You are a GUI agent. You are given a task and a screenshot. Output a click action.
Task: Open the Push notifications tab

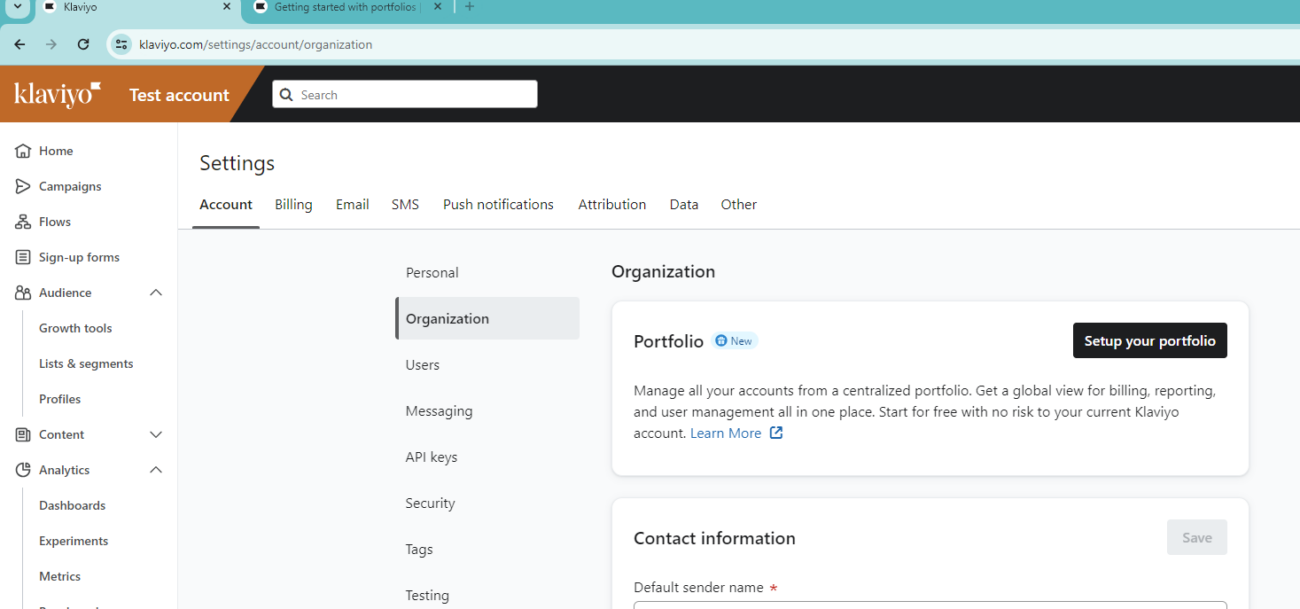pos(498,204)
